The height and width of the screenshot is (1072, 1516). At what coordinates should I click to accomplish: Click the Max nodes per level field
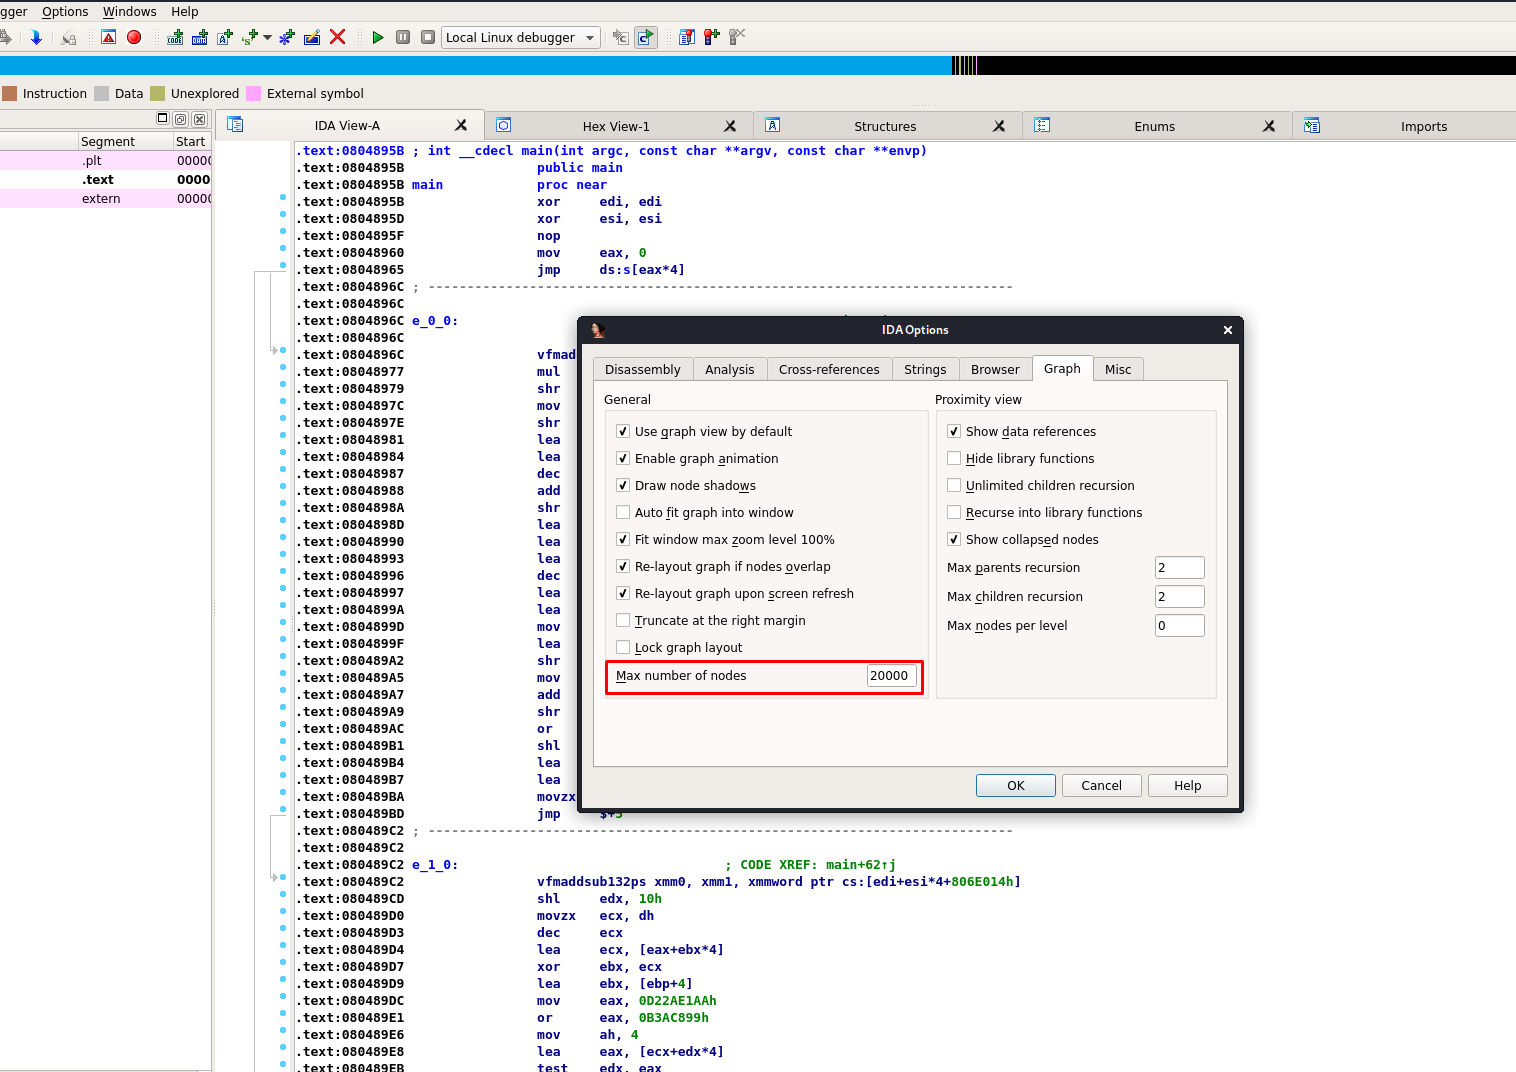1180,625
